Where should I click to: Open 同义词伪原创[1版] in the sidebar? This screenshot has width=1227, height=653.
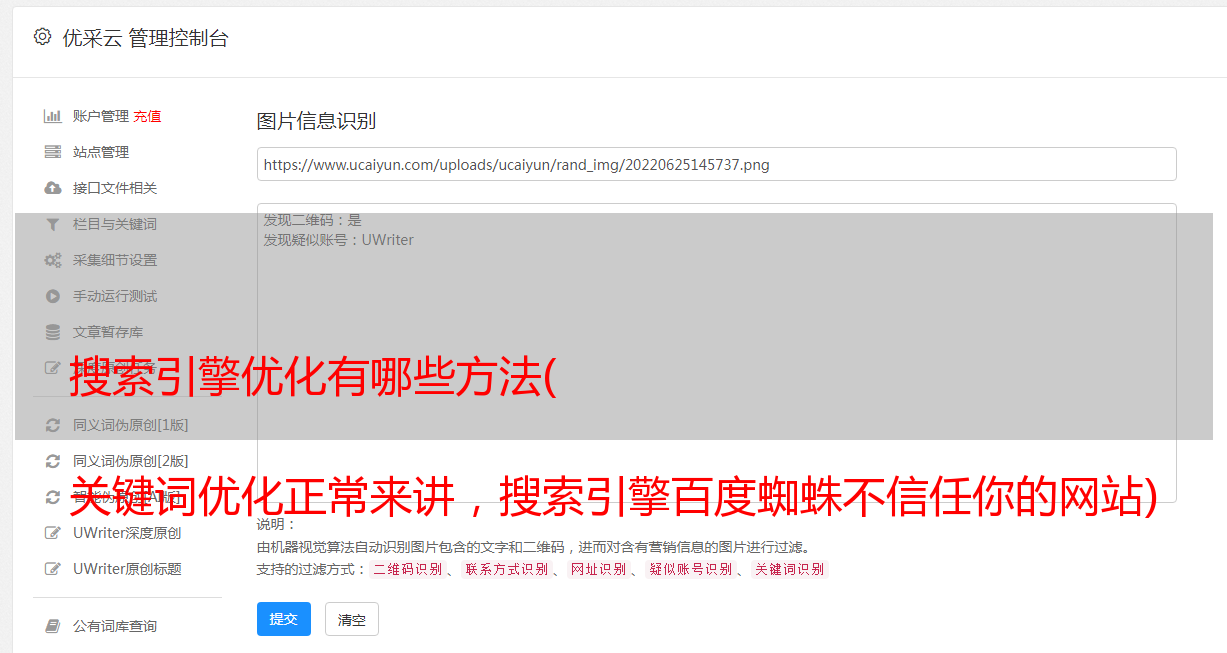130,425
